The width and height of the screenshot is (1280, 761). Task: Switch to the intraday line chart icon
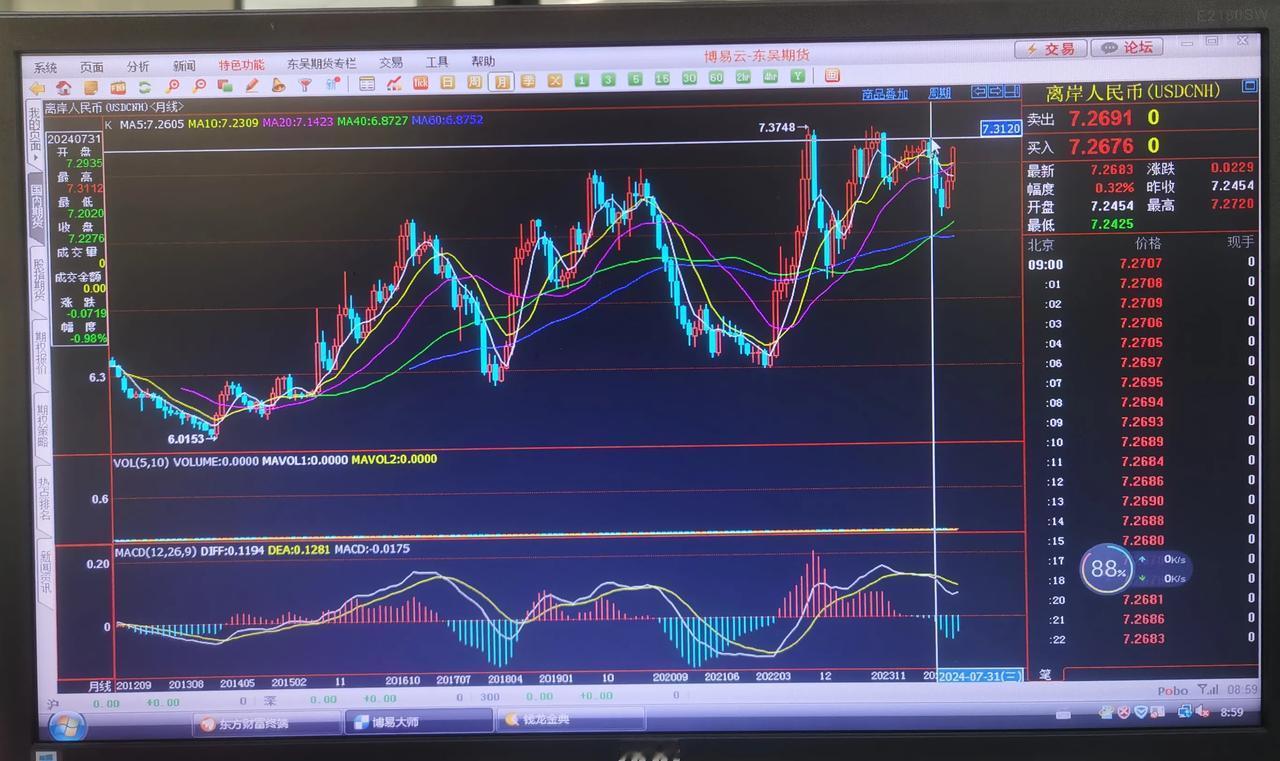pyautogui.click(x=394, y=84)
